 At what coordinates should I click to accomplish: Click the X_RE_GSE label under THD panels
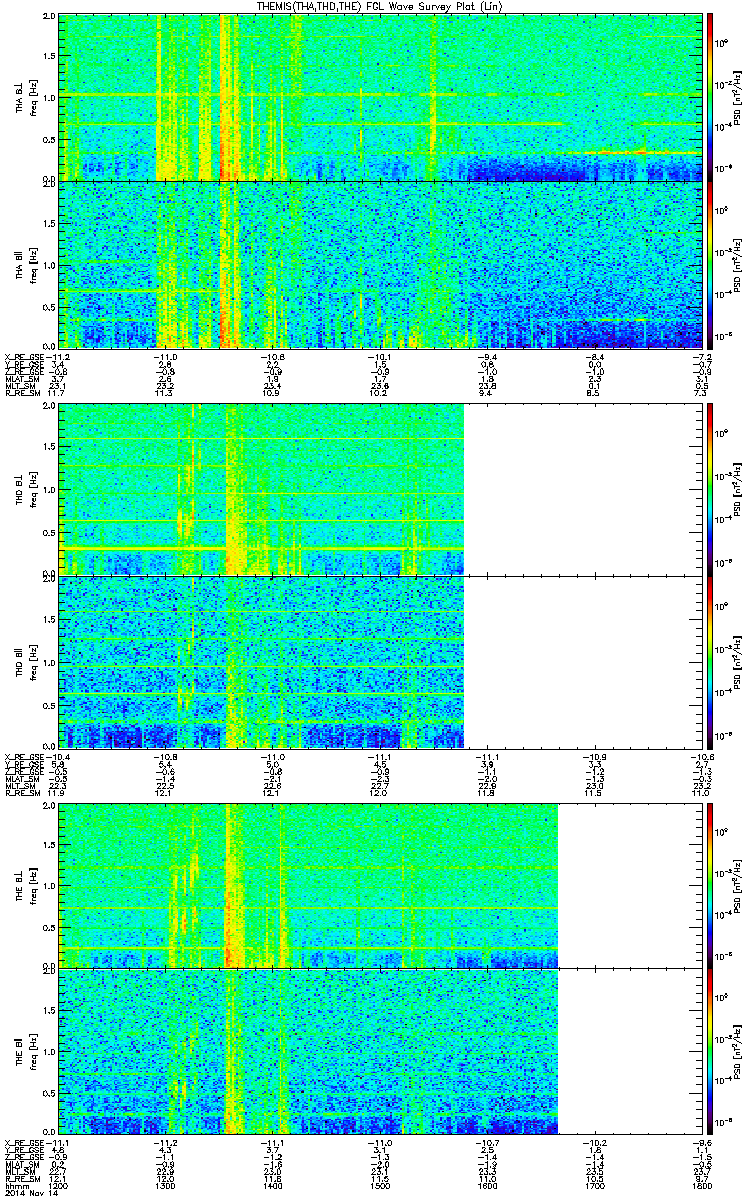(x=22, y=756)
